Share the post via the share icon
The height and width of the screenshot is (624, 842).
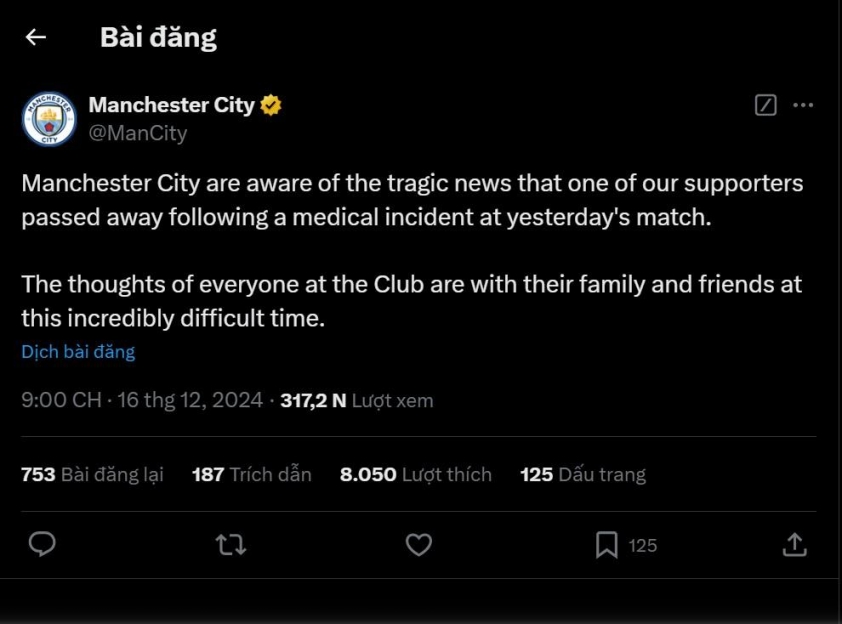[797, 545]
